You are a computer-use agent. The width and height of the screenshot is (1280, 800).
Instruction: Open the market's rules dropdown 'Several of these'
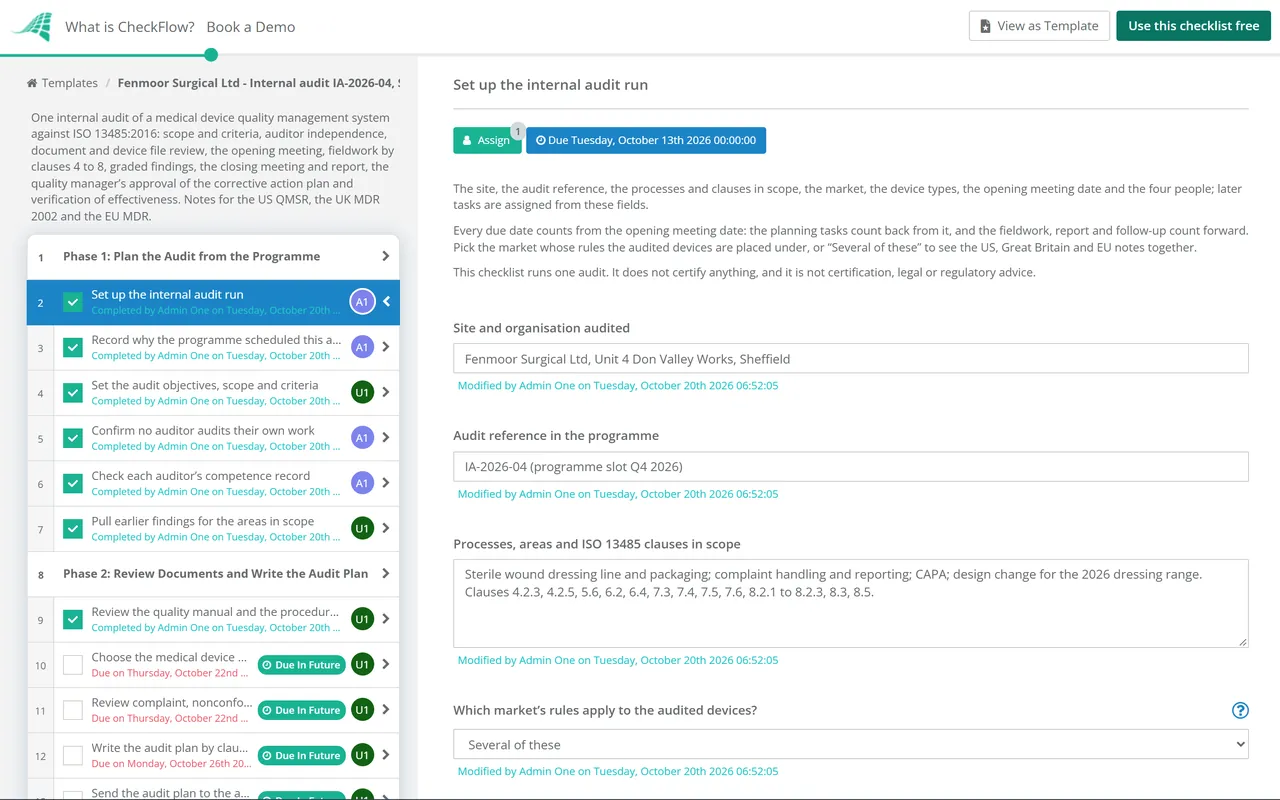(x=851, y=745)
